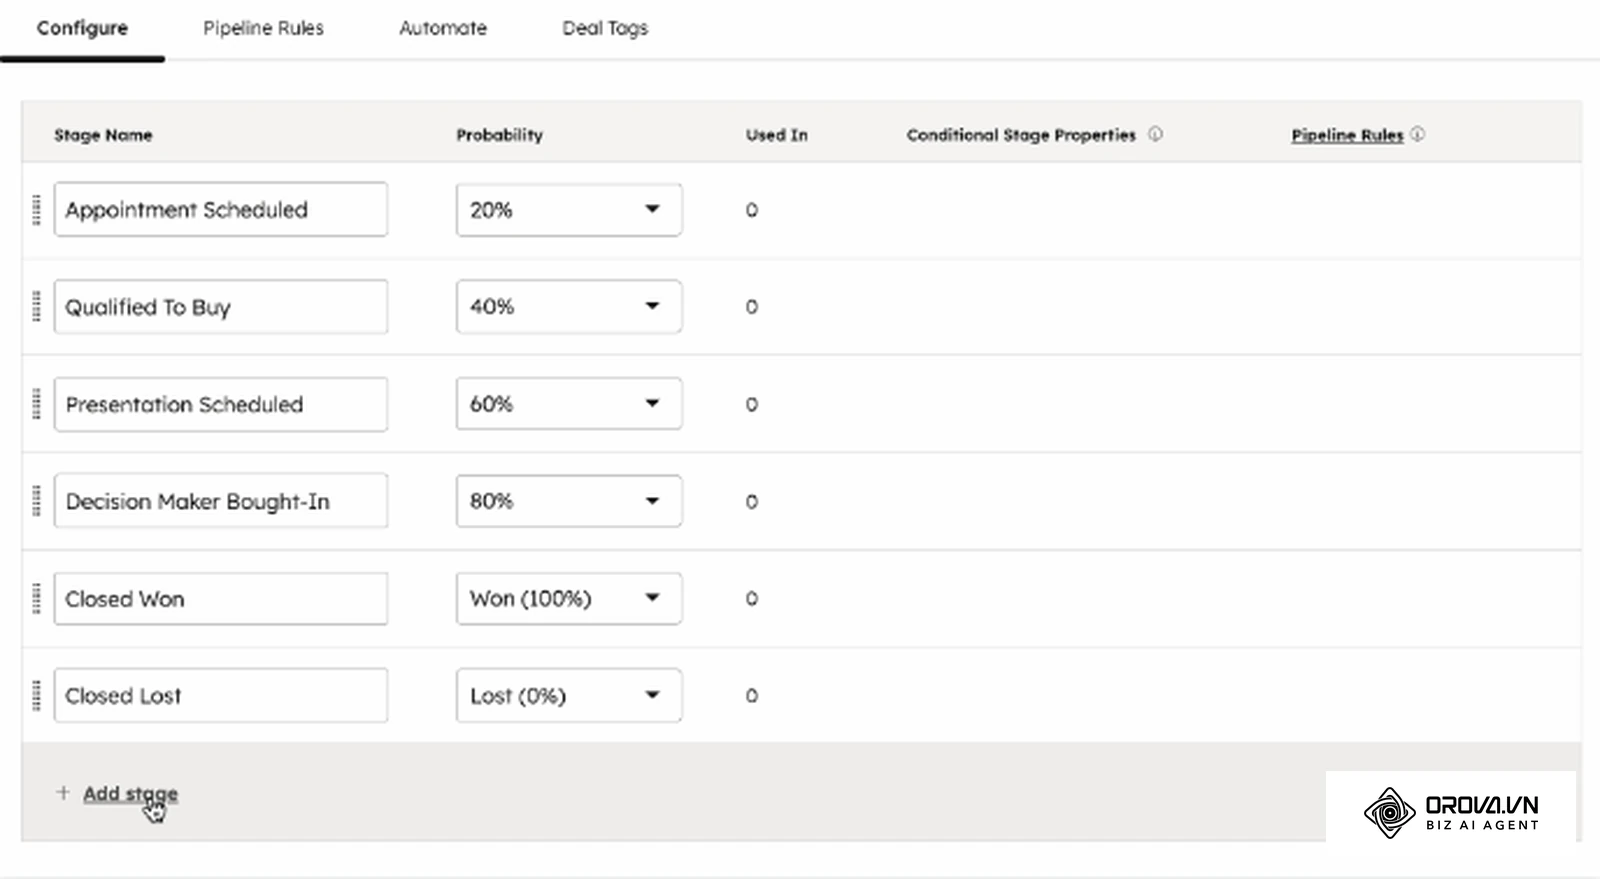
Task: Edit the Closed Lost stage name field
Action: (x=221, y=695)
